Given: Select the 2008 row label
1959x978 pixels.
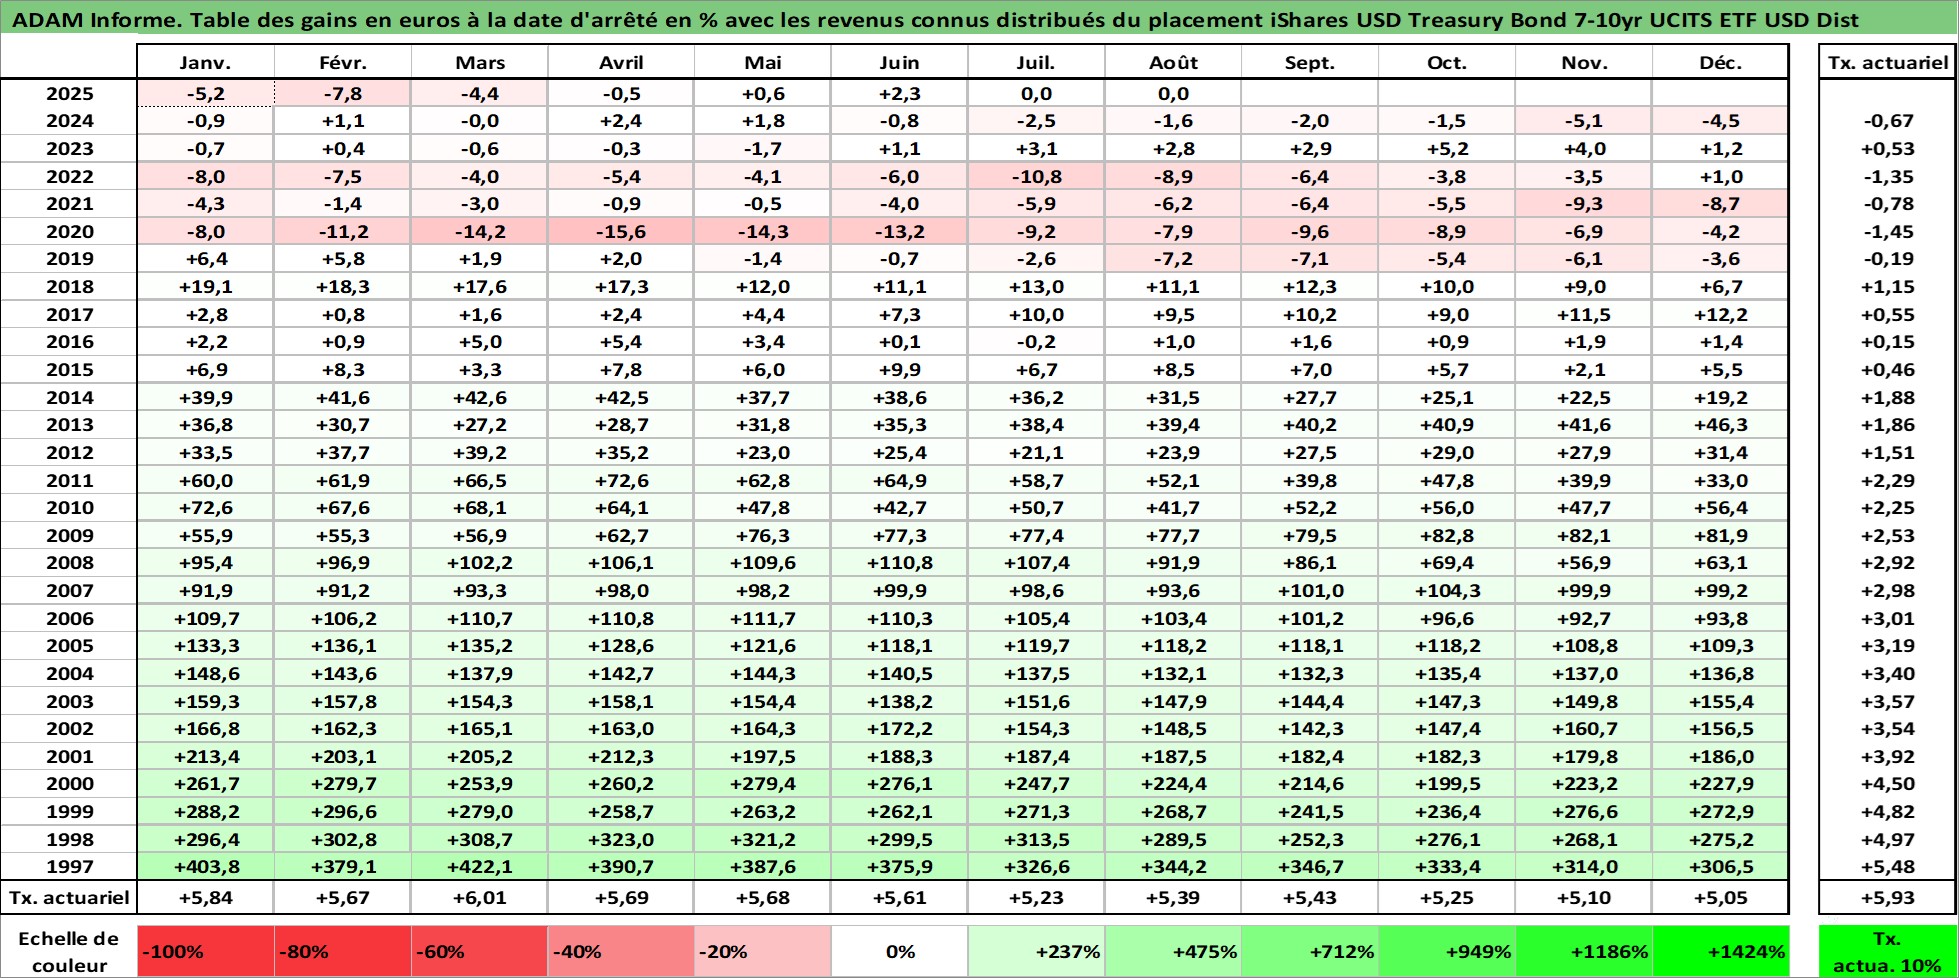Looking at the screenshot, I should (x=69, y=563).
